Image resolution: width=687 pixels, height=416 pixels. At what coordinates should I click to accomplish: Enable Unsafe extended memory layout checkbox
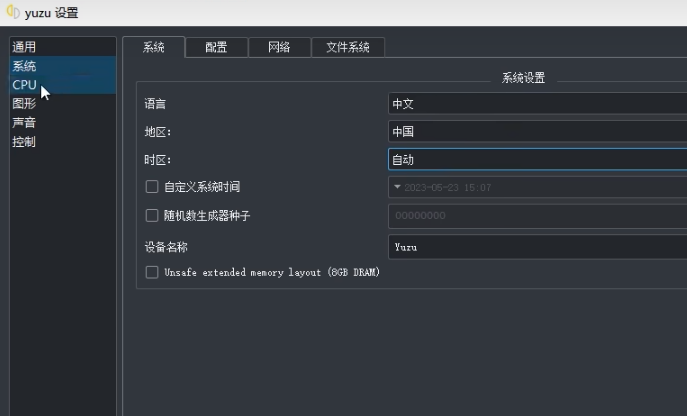152,272
